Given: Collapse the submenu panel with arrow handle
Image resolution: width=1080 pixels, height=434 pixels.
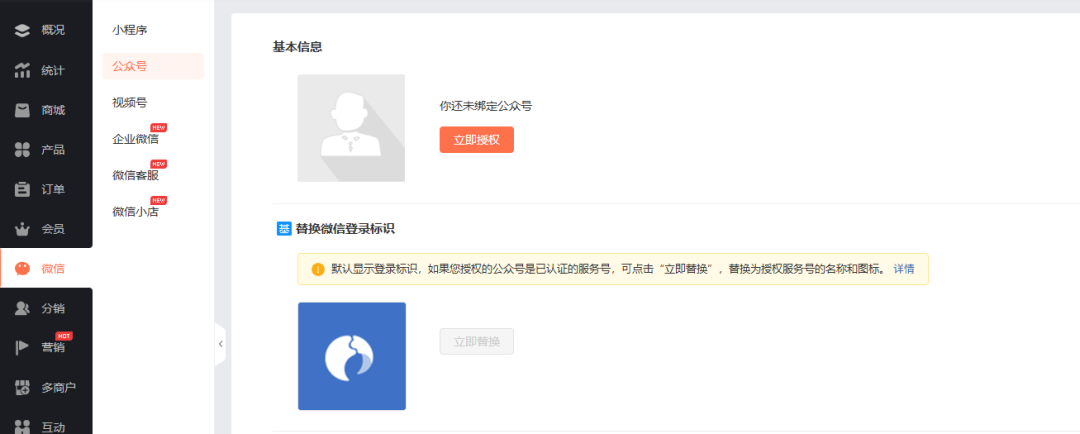Looking at the screenshot, I should pos(220,343).
